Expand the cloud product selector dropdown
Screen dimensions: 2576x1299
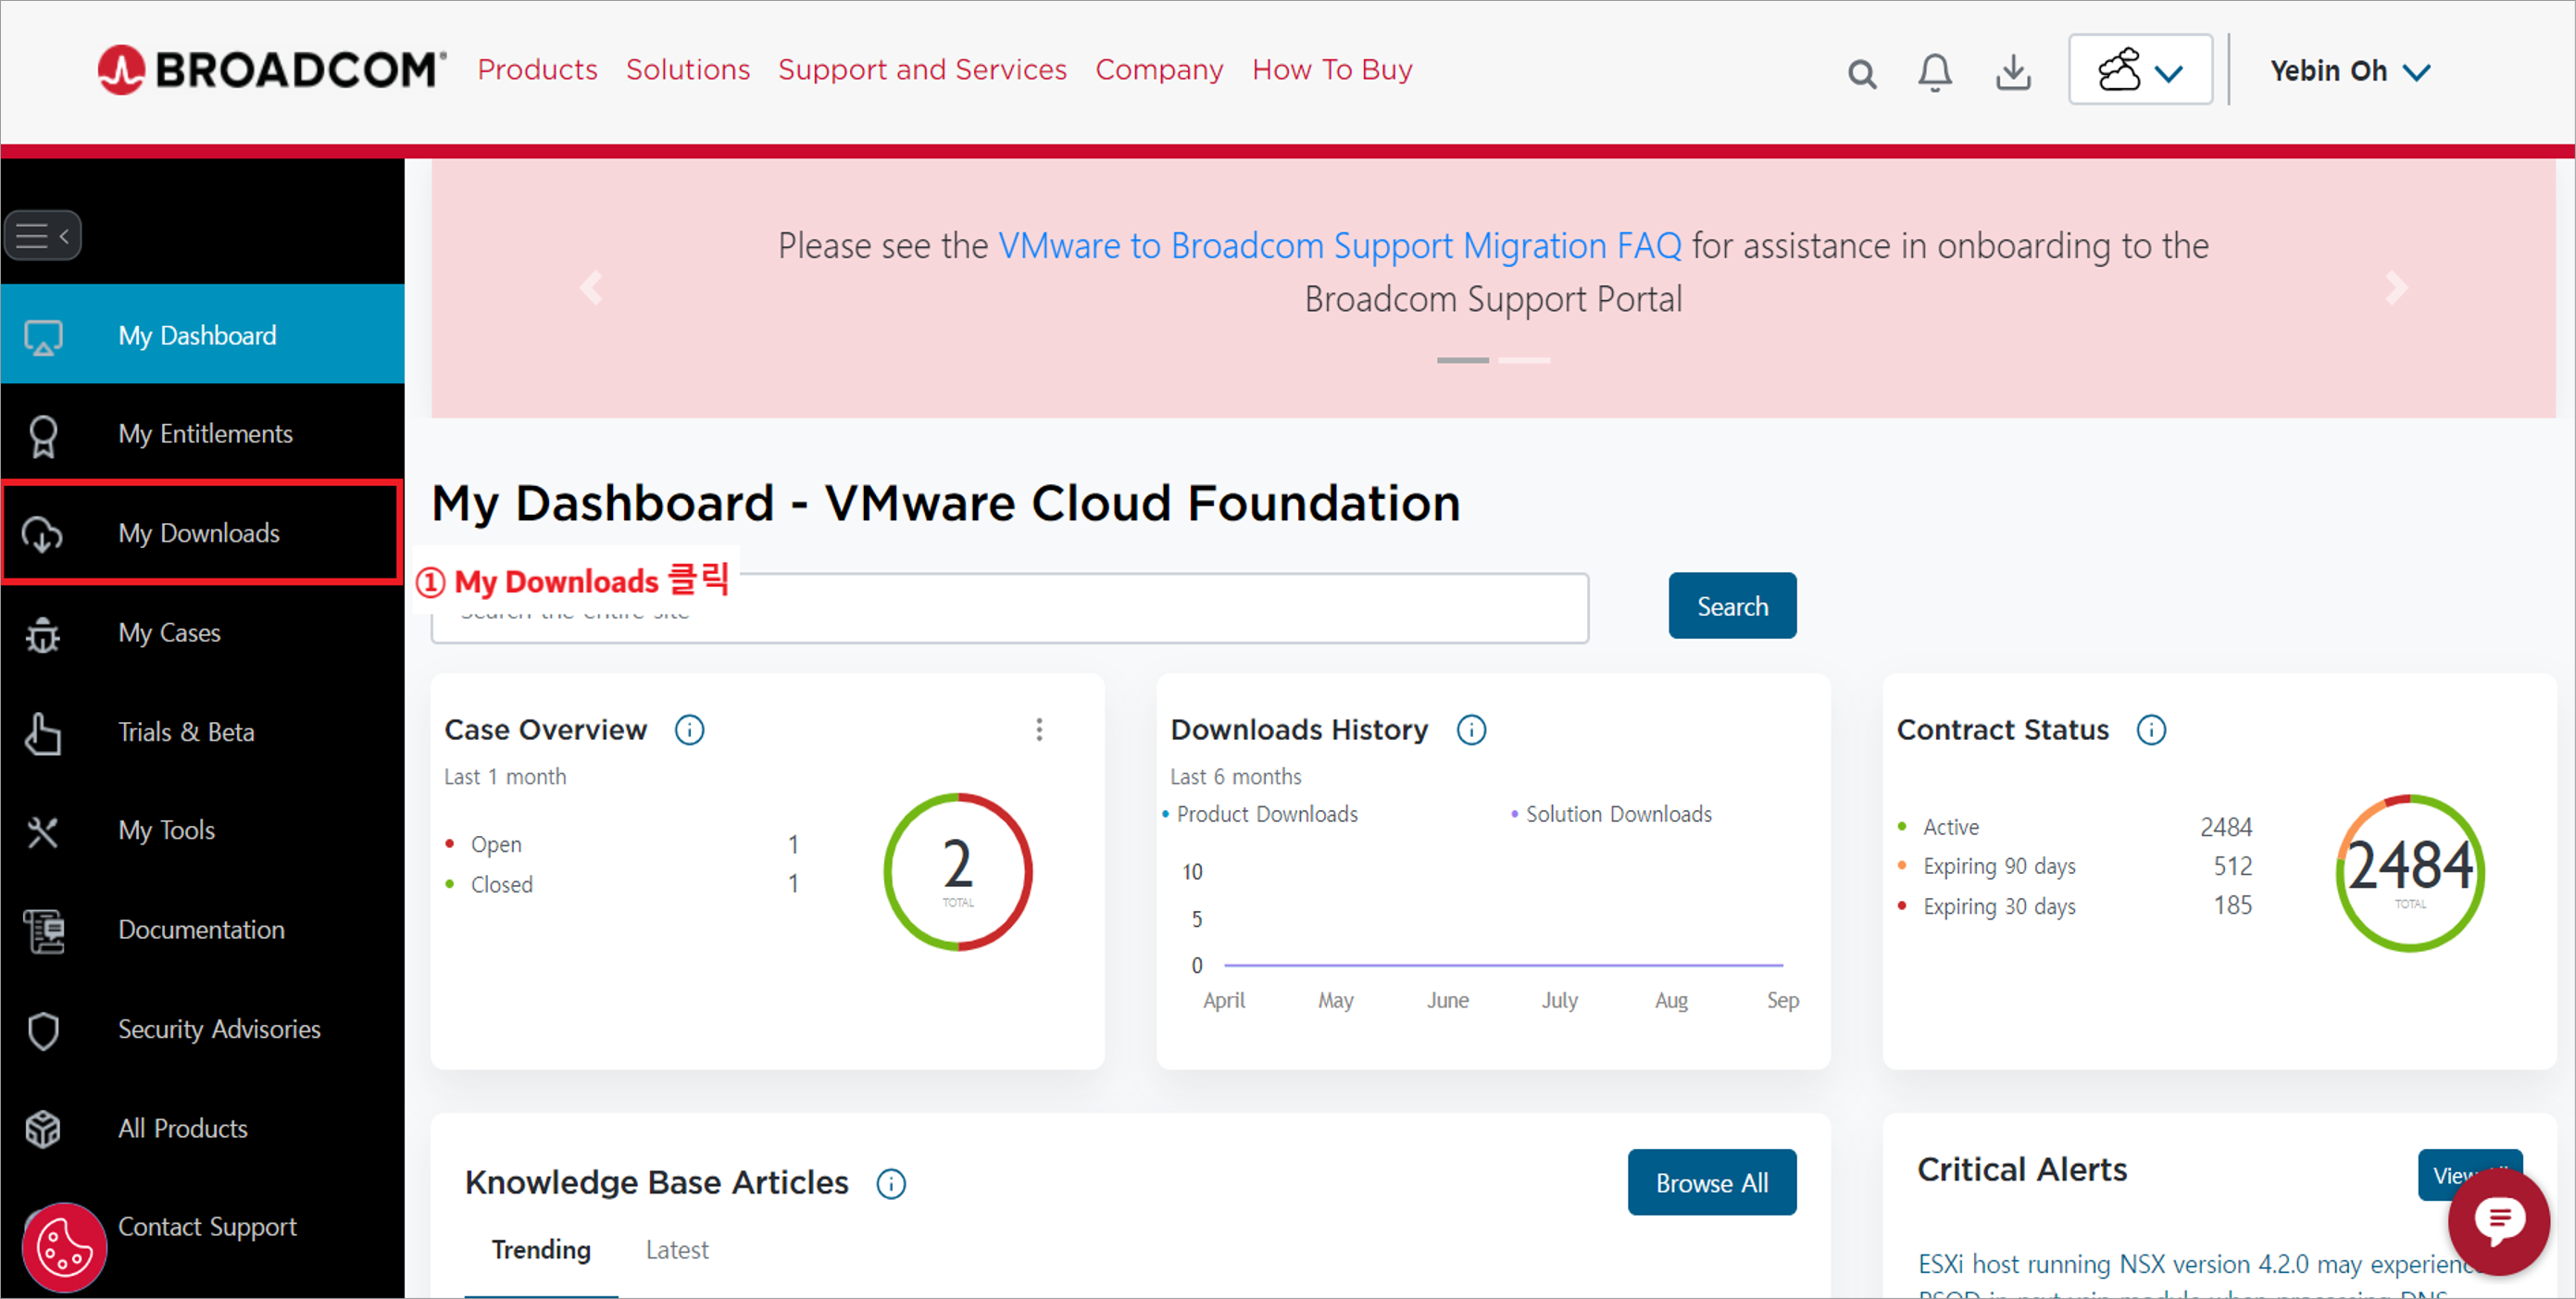[x=2139, y=70]
